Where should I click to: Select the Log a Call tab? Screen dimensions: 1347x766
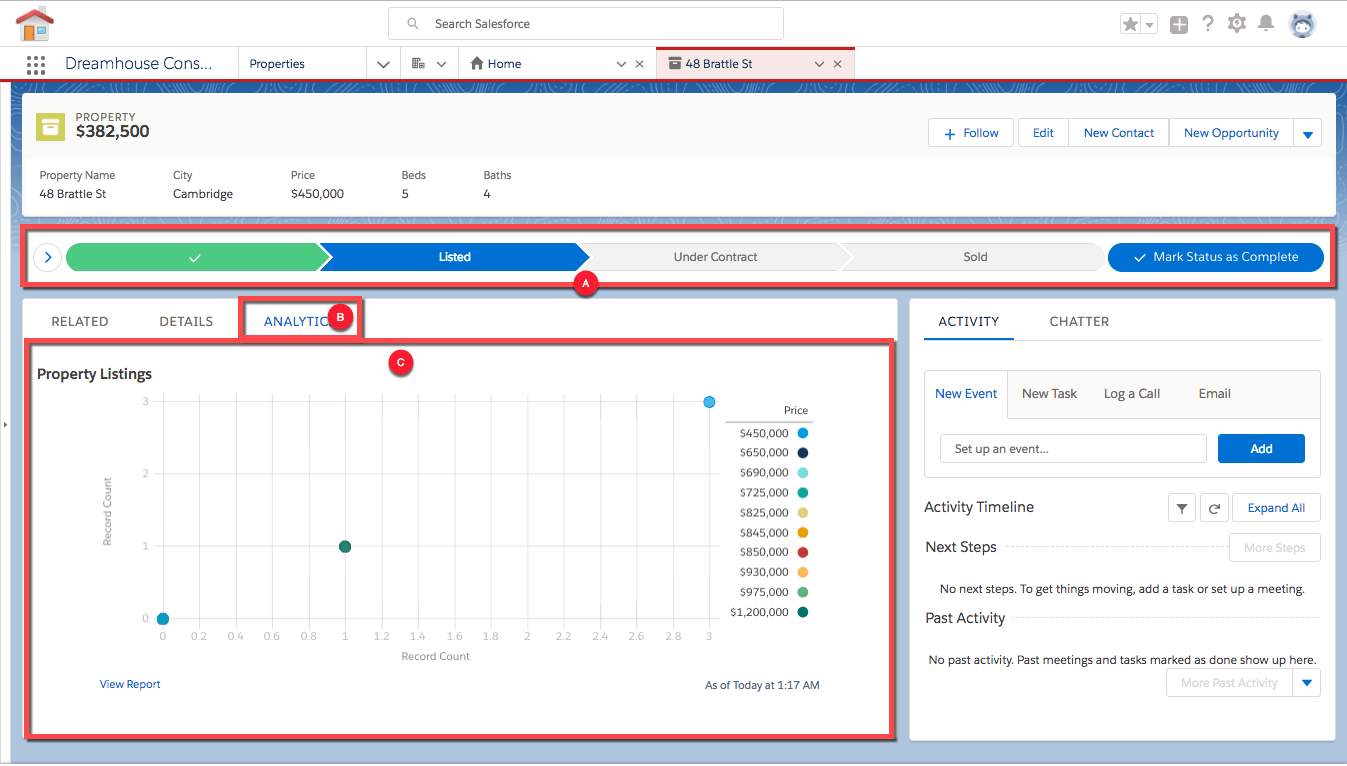point(1132,394)
